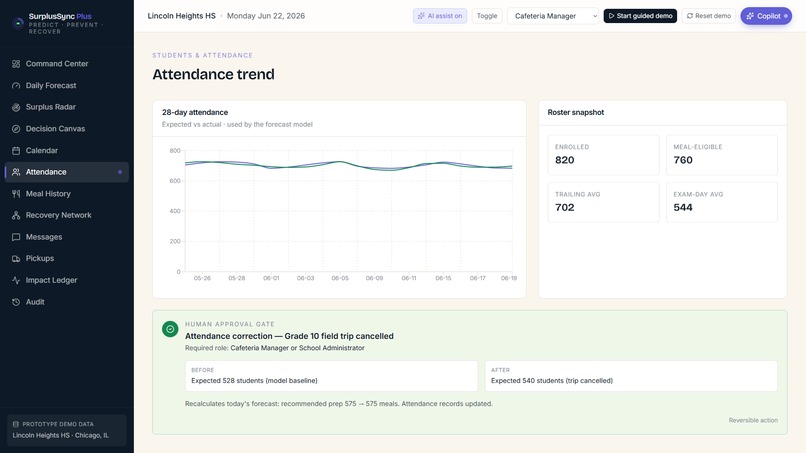Image resolution: width=806 pixels, height=453 pixels.
Task: Click the Pickups truck icon
Action: click(x=16, y=259)
